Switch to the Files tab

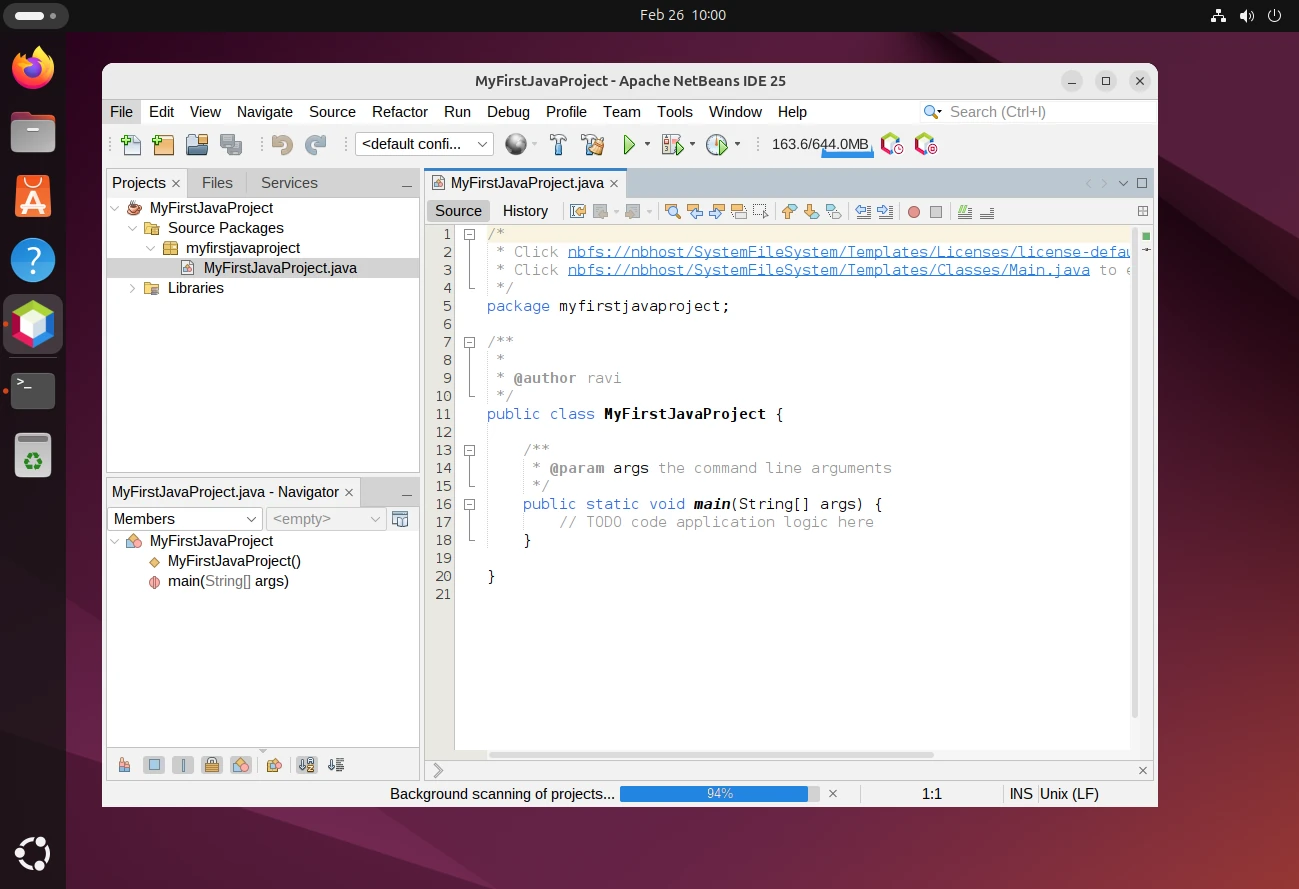click(x=217, y=183)
